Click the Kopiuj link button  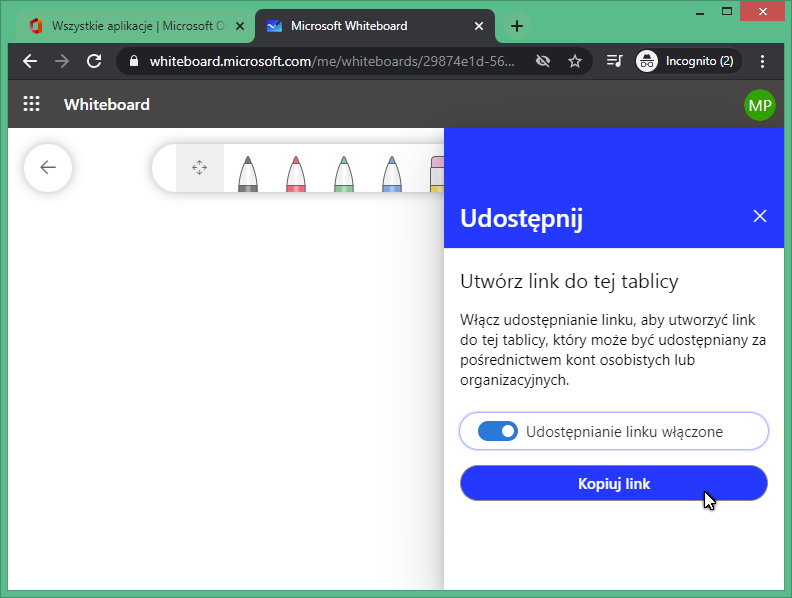pos(613,484)
